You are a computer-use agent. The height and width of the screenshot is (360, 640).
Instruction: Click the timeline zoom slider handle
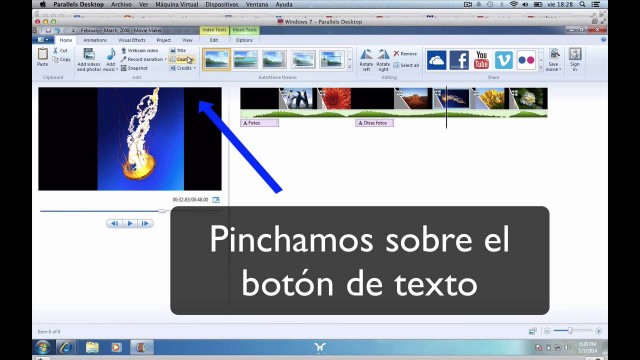[x=570, y=331]
